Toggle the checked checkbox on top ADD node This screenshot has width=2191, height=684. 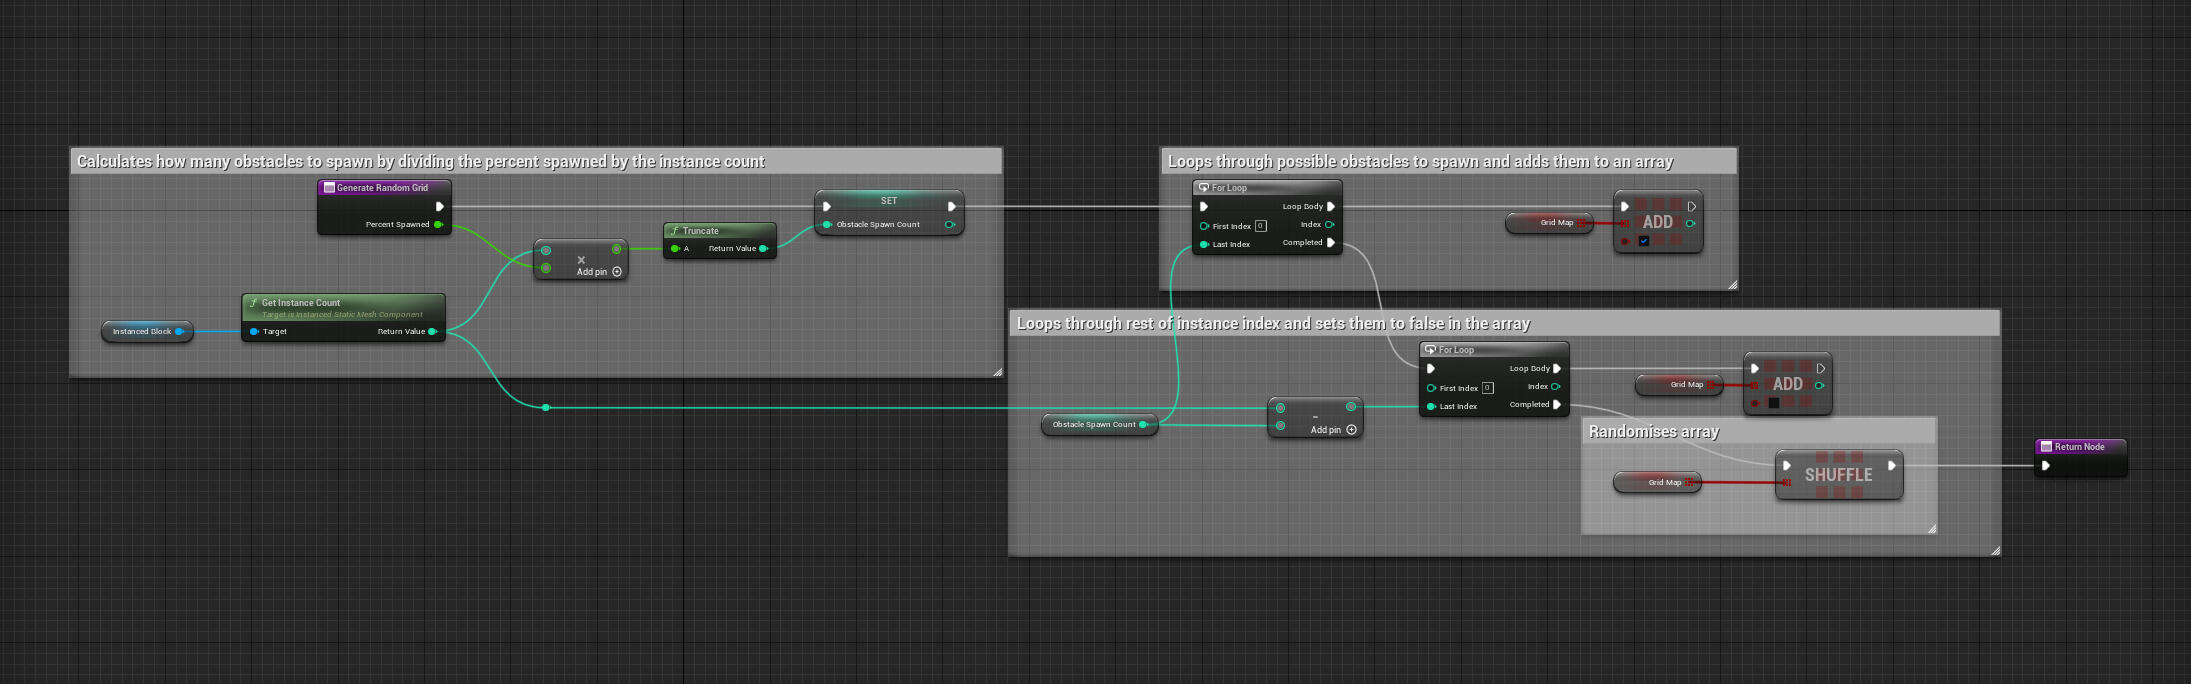1643,241
